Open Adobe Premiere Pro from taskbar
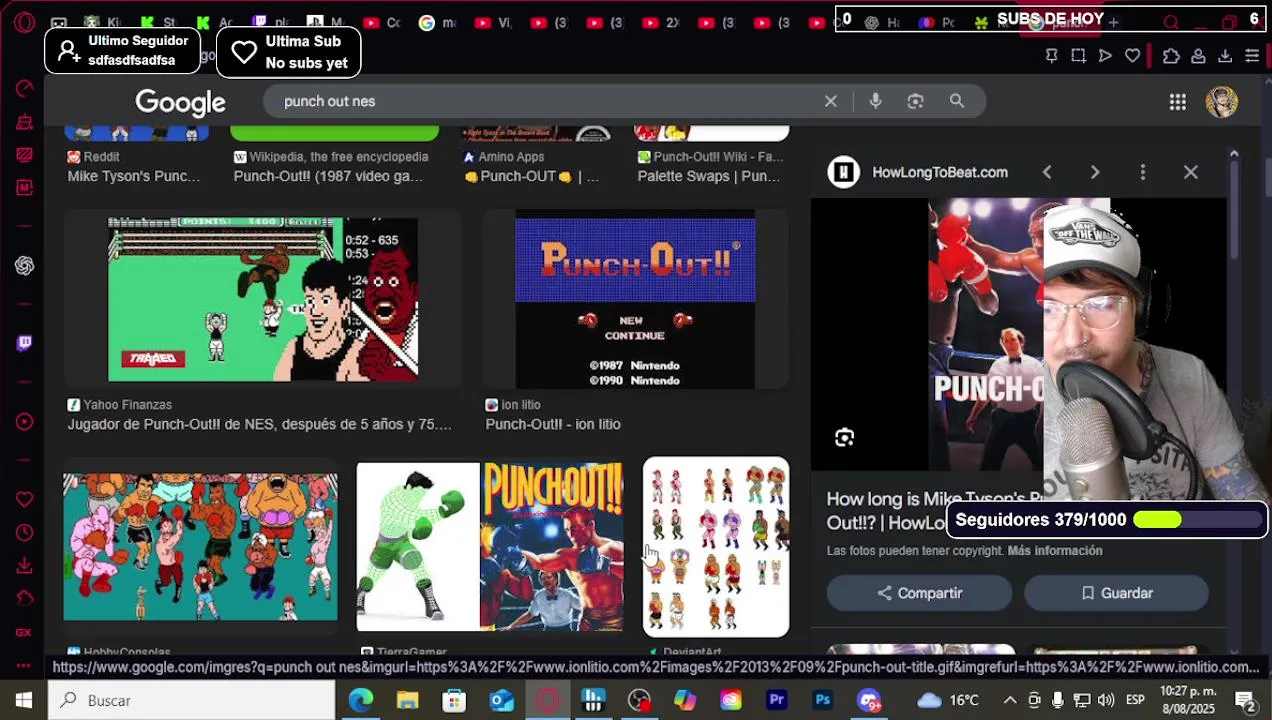The width and height of the screenshot is (1272, 720). click(777, 700)
